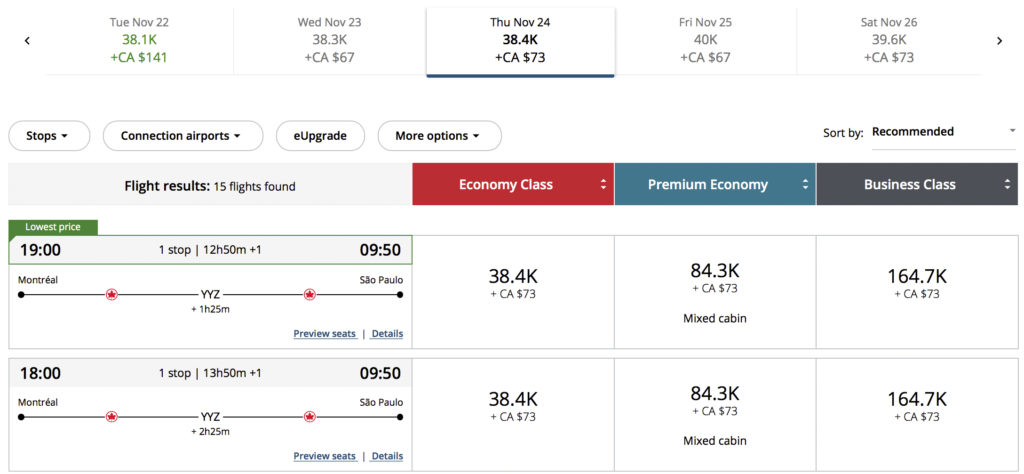Sort by Economy Class column arrows
1024x474 pixels.
(x=603, y=185)
